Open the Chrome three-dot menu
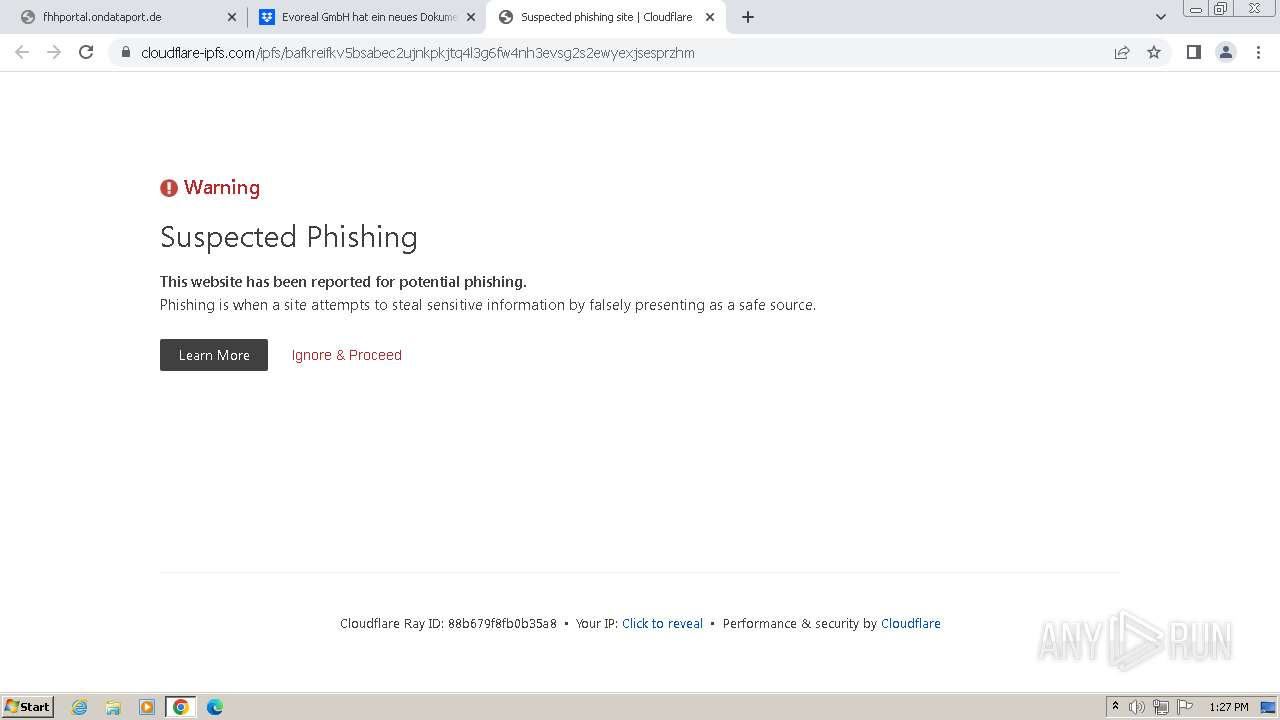 (x=1258, y=52)
